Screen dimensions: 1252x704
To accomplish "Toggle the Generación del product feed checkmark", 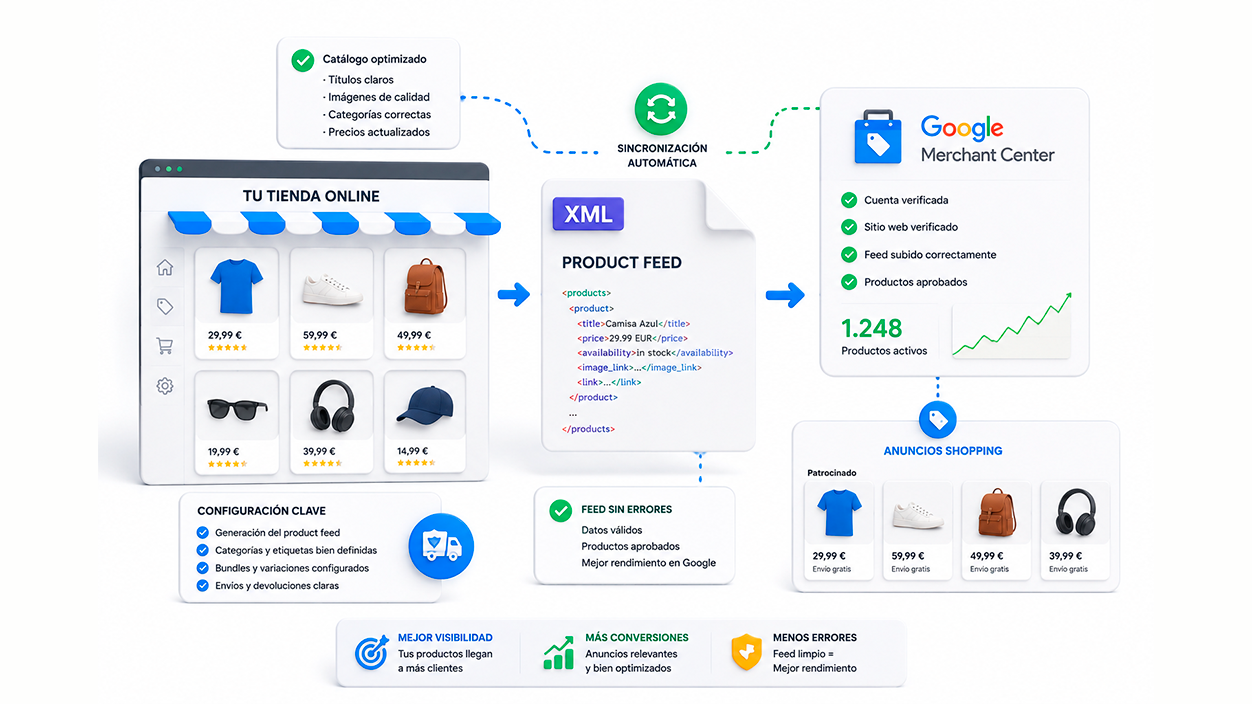I will coord(203,533).
